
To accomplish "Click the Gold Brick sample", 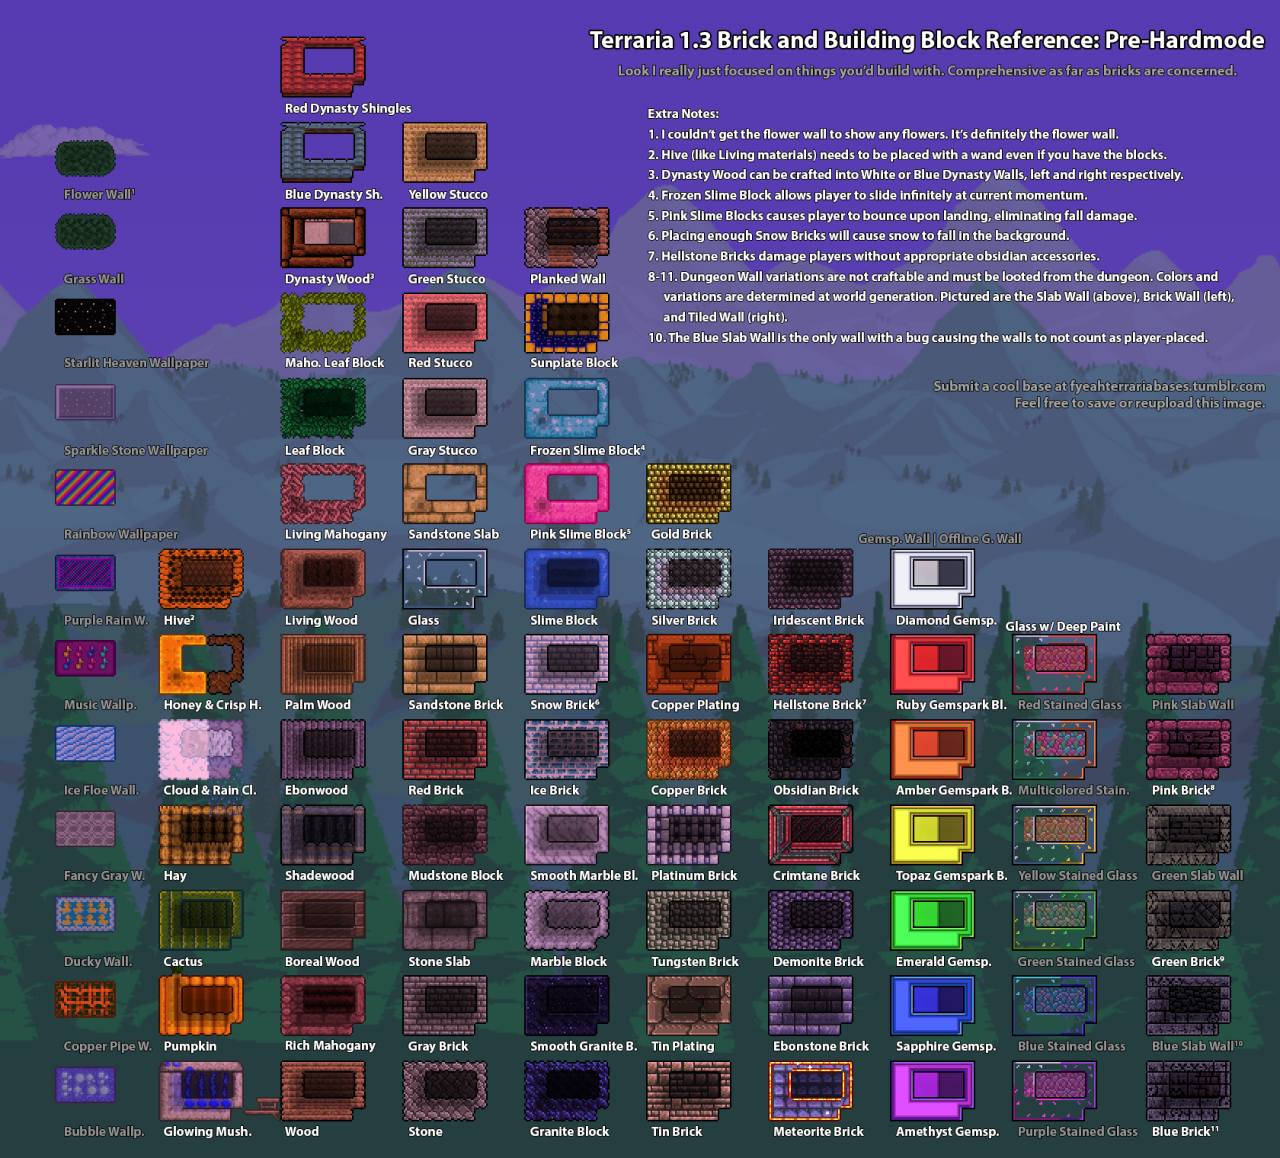I will click(689, 493).
